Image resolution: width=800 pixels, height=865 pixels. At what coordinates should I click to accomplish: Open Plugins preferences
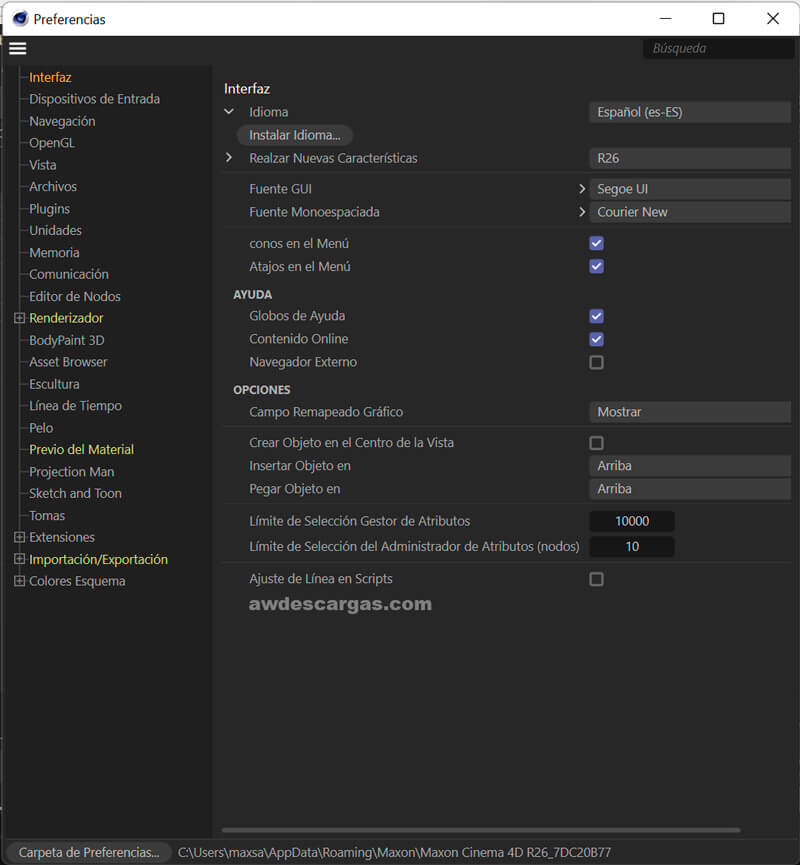click(x=50, y=209)
